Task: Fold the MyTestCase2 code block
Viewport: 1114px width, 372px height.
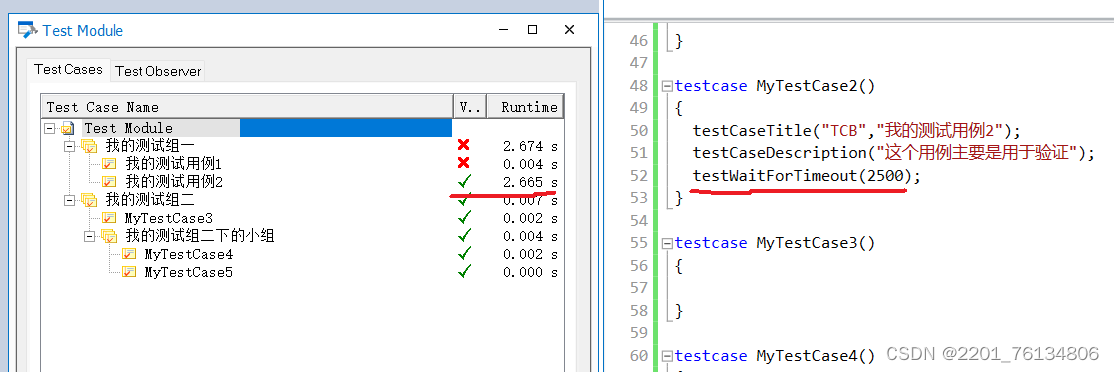Action: (667, 87)
